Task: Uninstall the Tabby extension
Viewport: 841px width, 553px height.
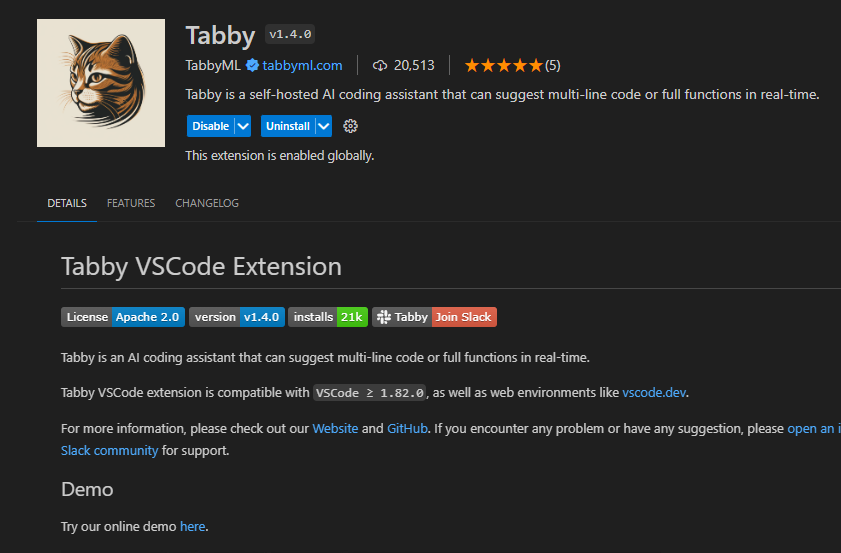Action: [x=288, y=126]
